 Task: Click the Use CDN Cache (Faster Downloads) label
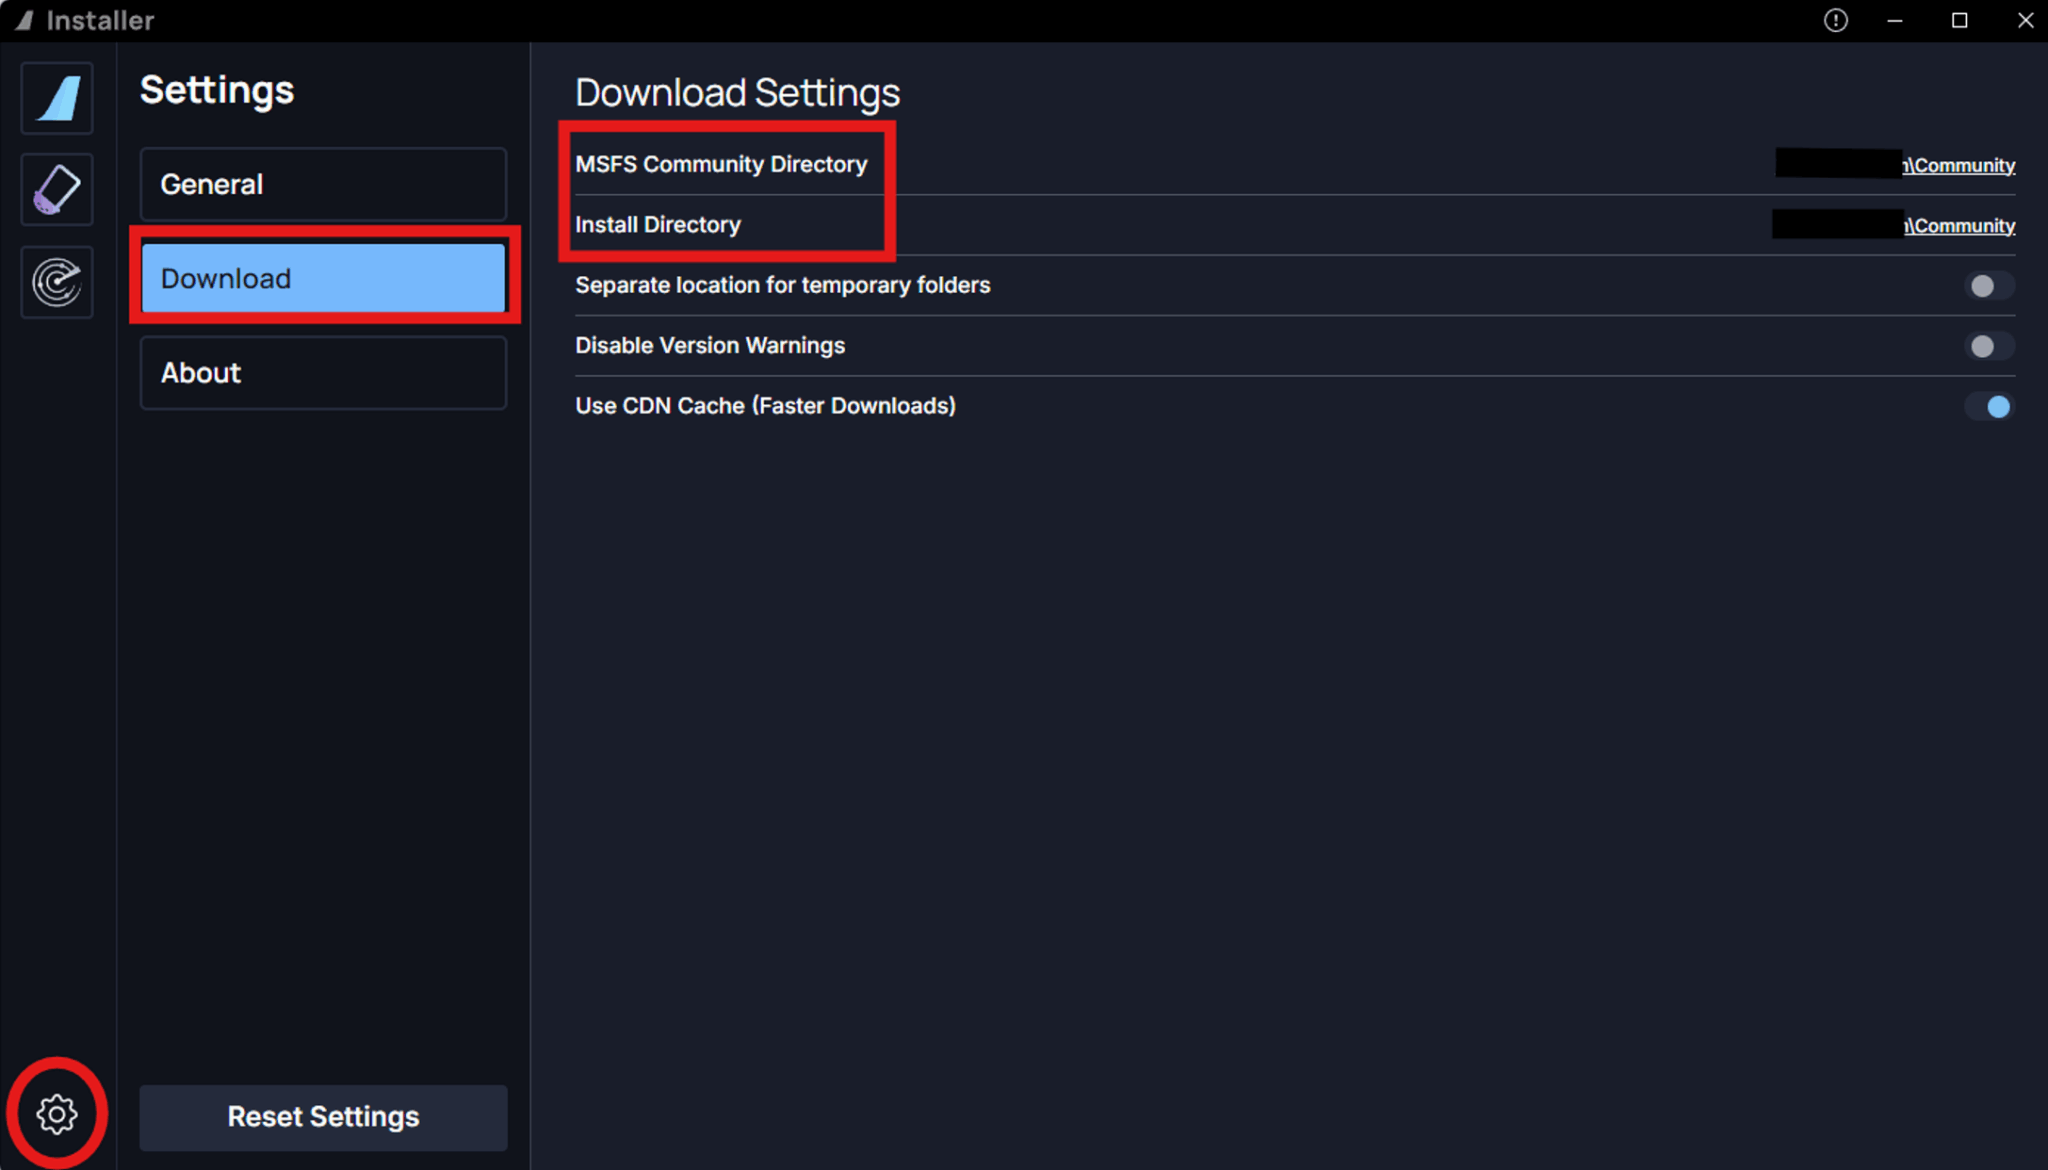click(765, 405)
